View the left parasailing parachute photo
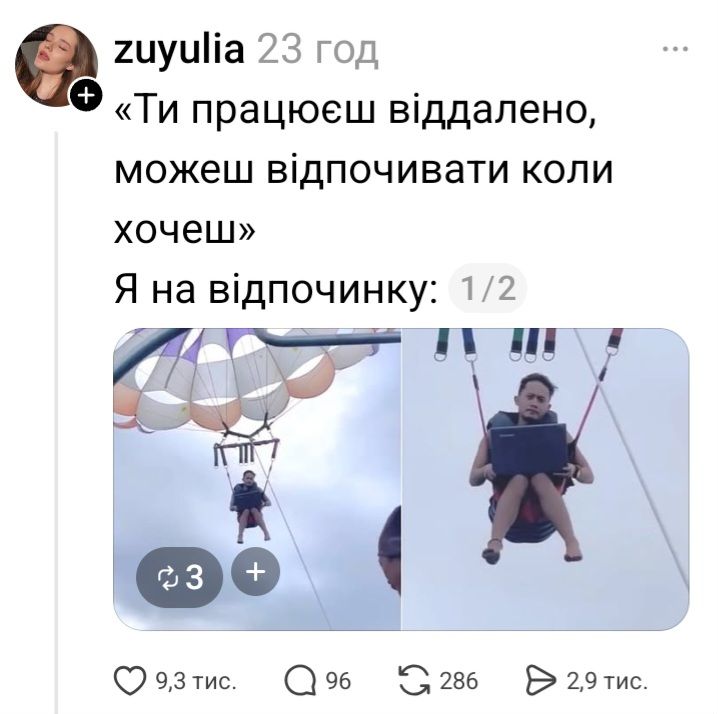This screenshot has height=714, width=718. [257, 479]
